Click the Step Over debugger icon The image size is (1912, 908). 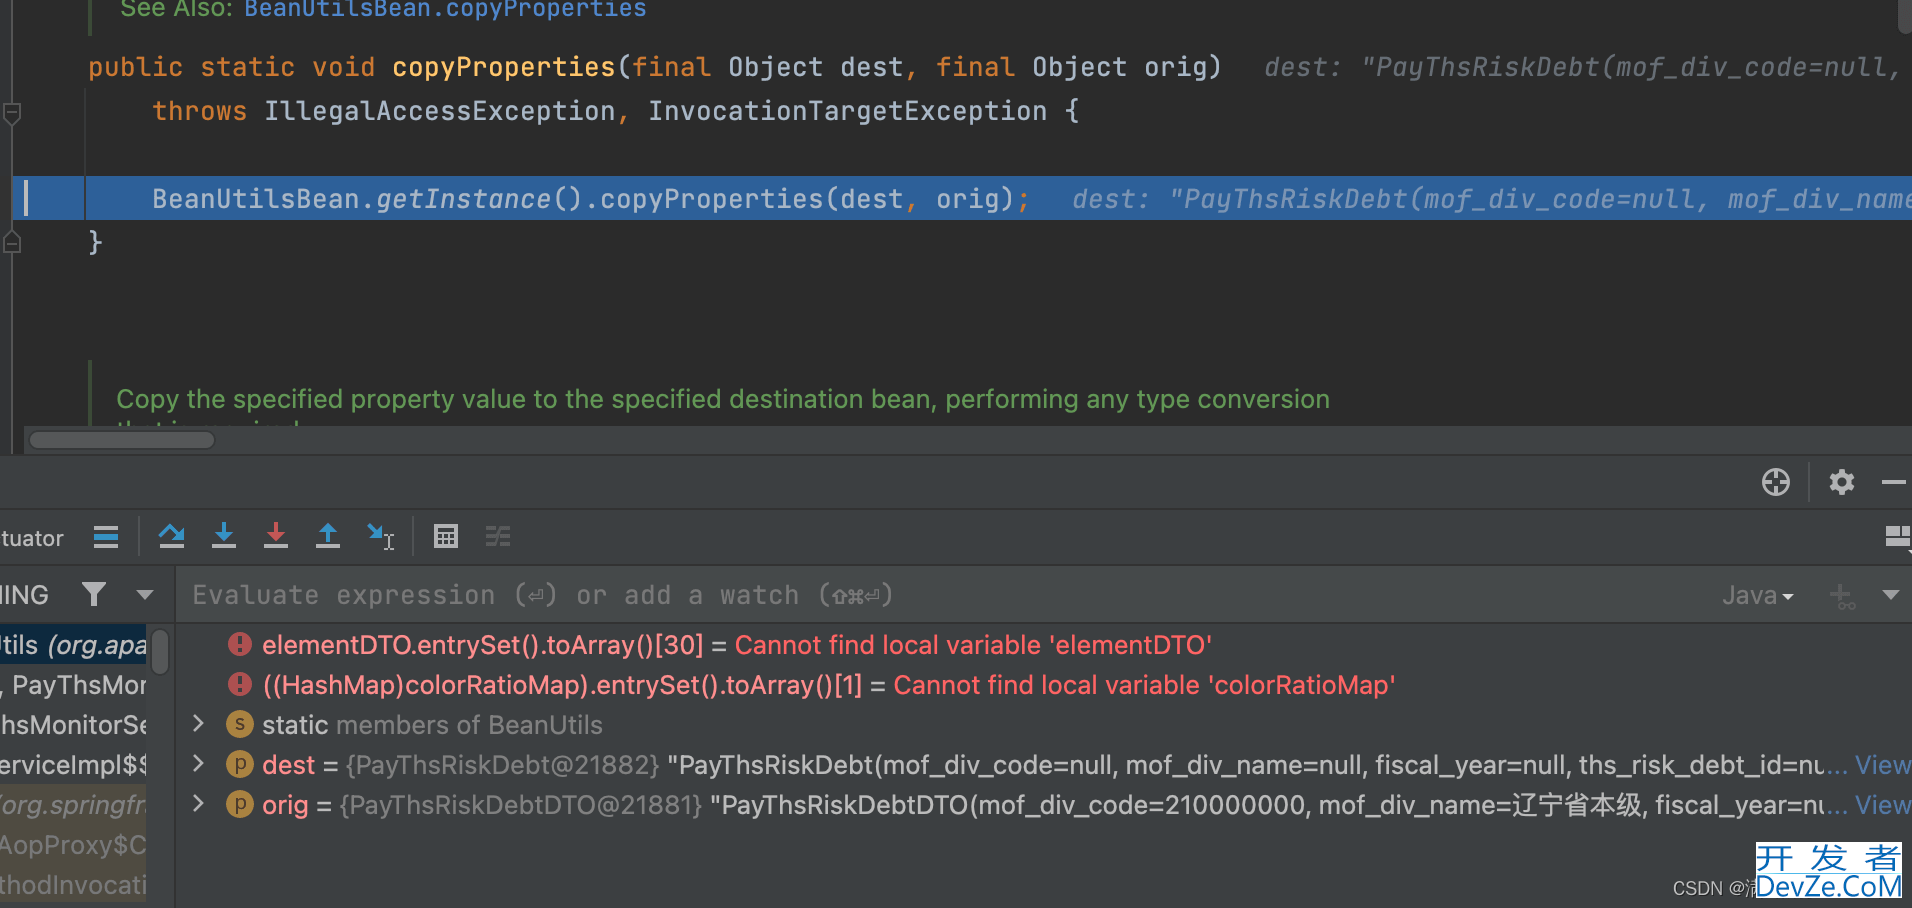click(172, 536)
